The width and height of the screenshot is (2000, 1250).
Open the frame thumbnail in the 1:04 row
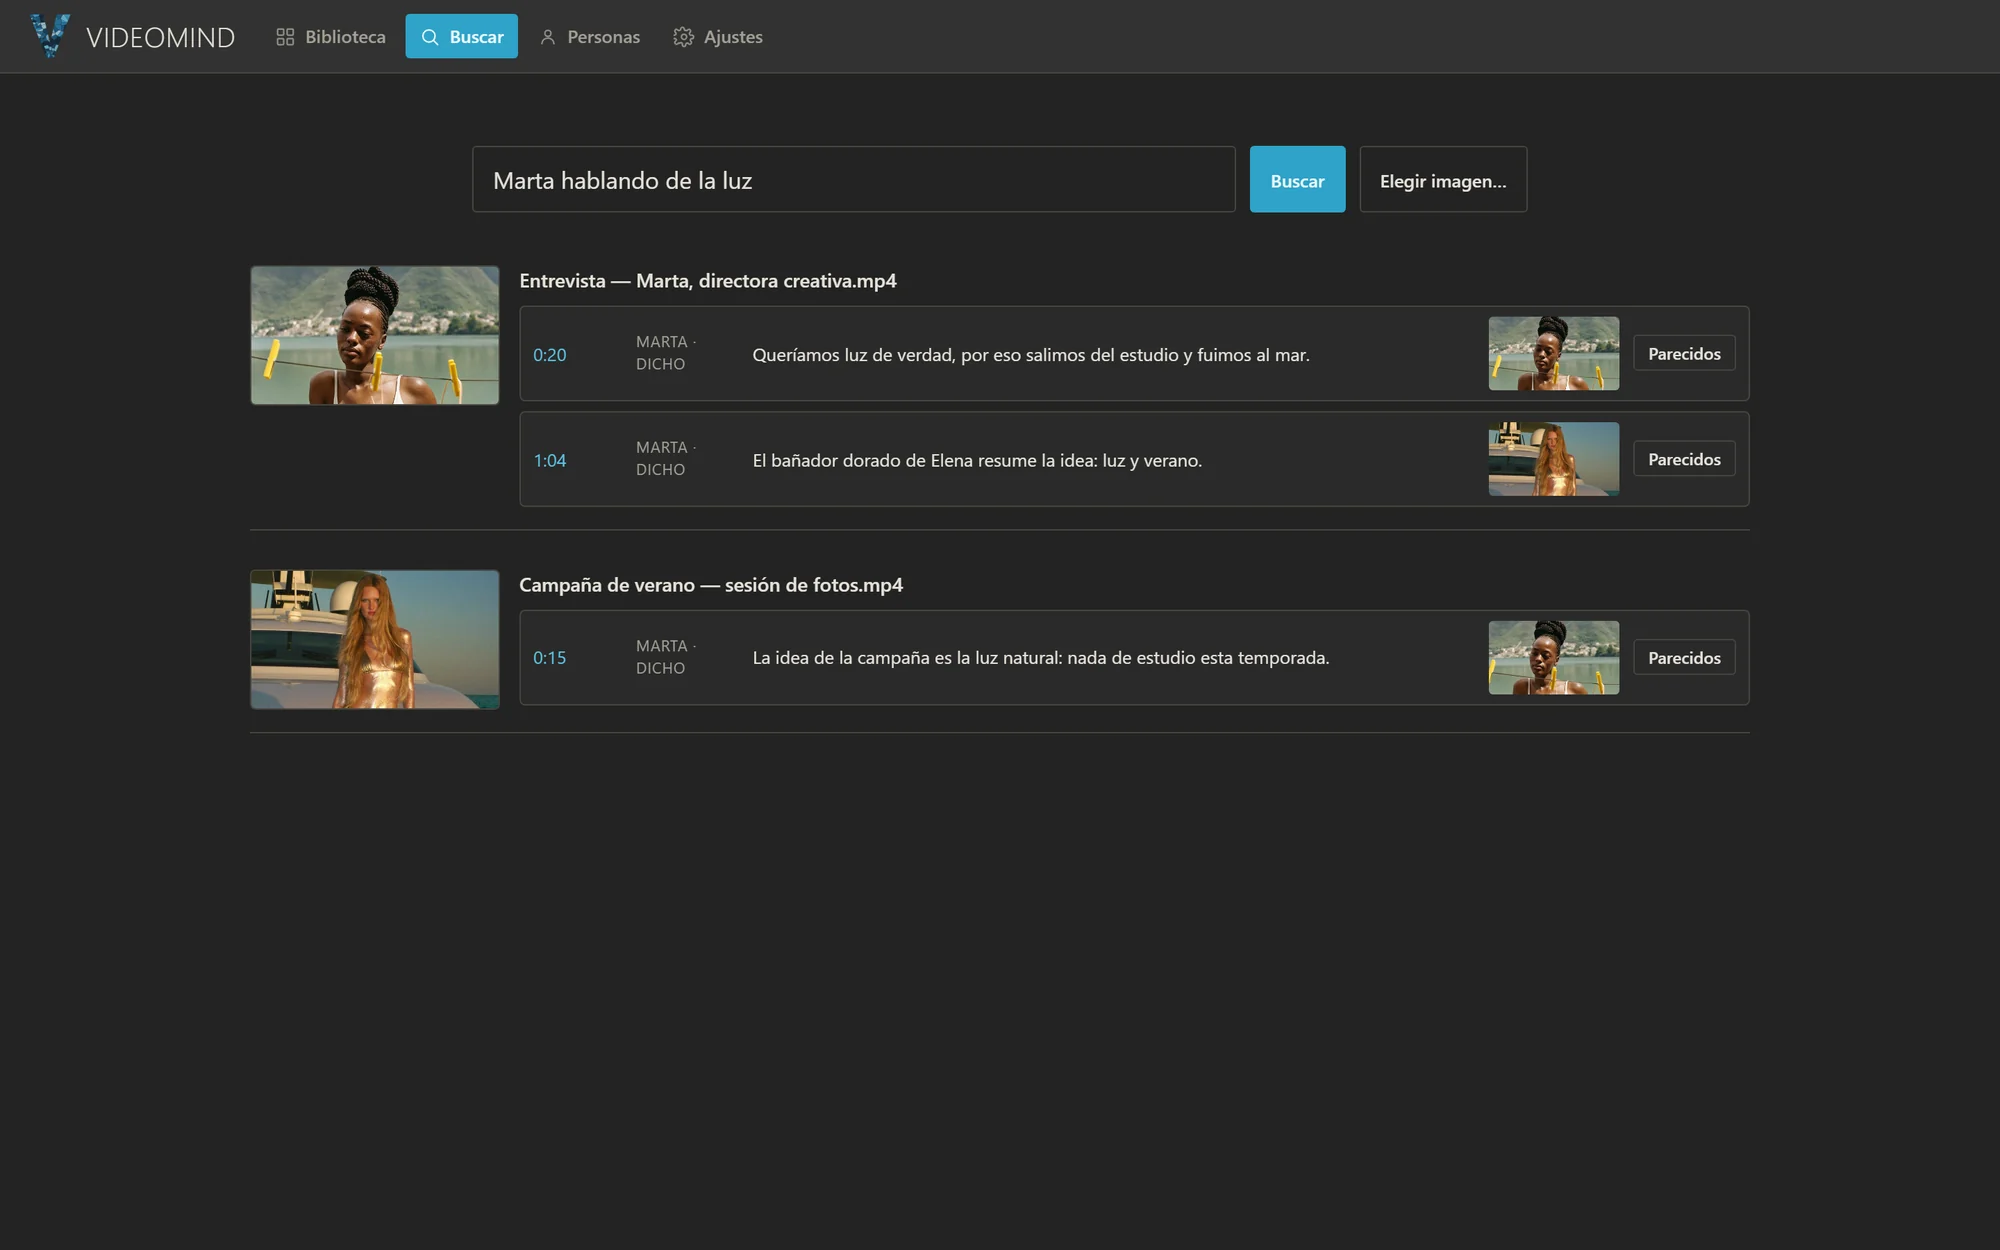1554,459
